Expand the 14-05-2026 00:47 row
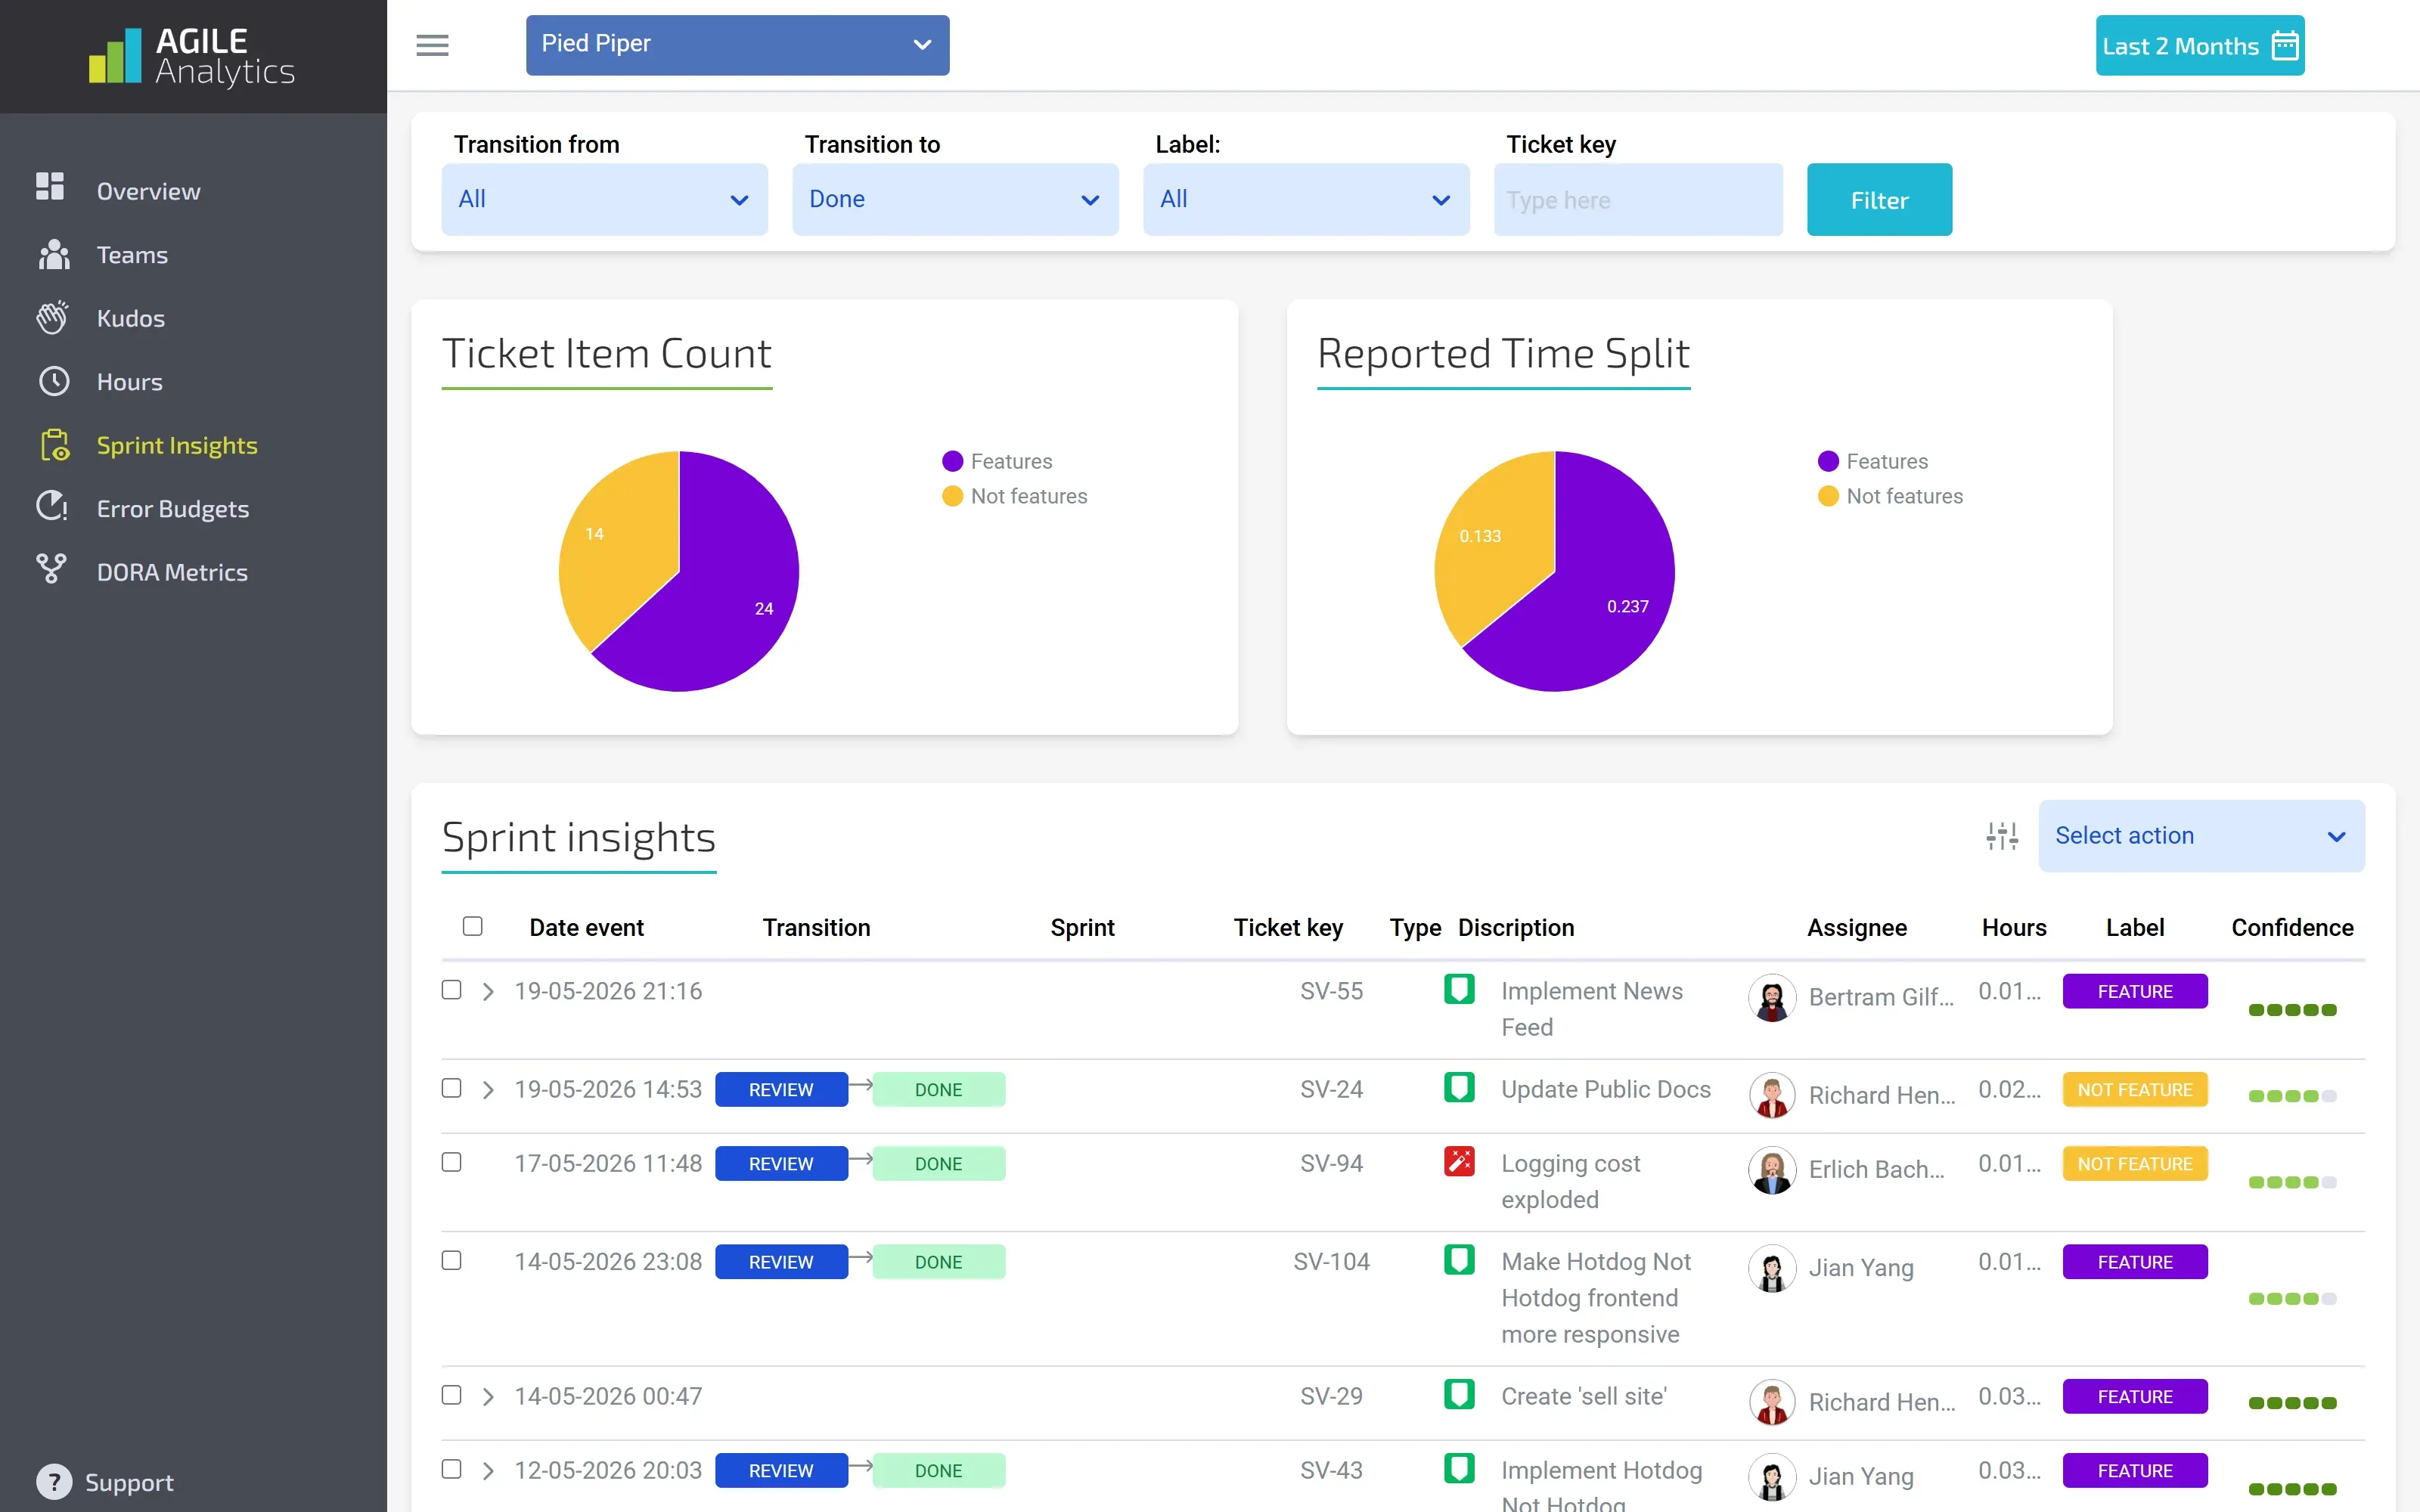This screenshot has height=1512, width=2420. point(488,1396)
